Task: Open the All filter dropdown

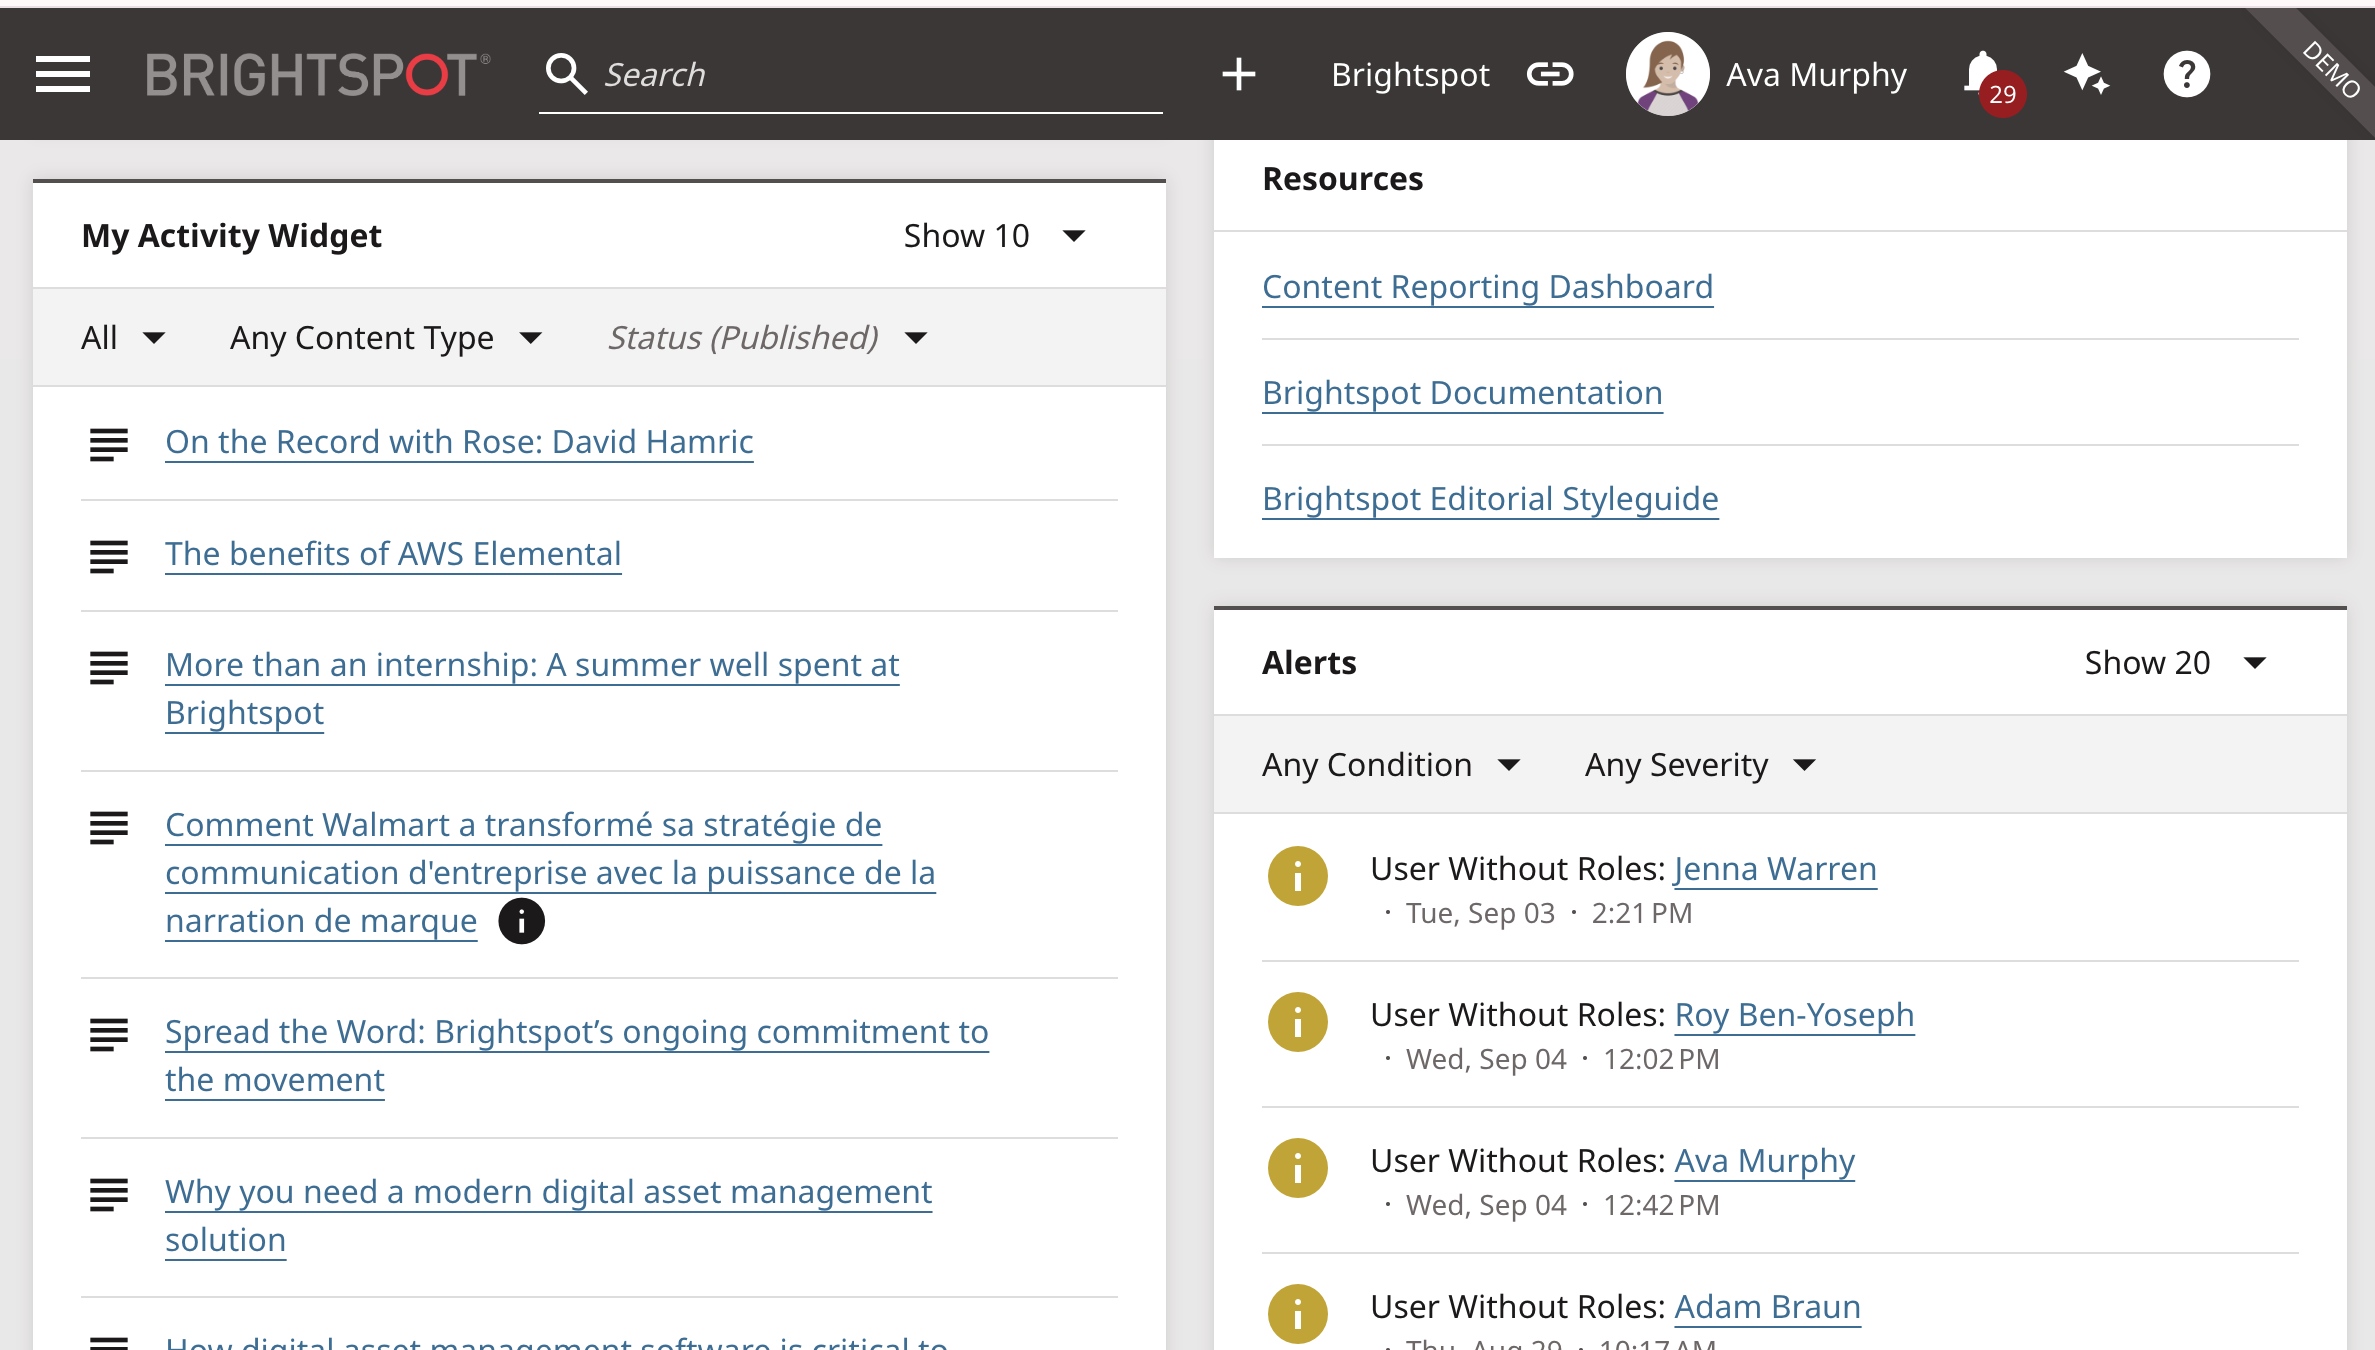Action: coord(123,338)
